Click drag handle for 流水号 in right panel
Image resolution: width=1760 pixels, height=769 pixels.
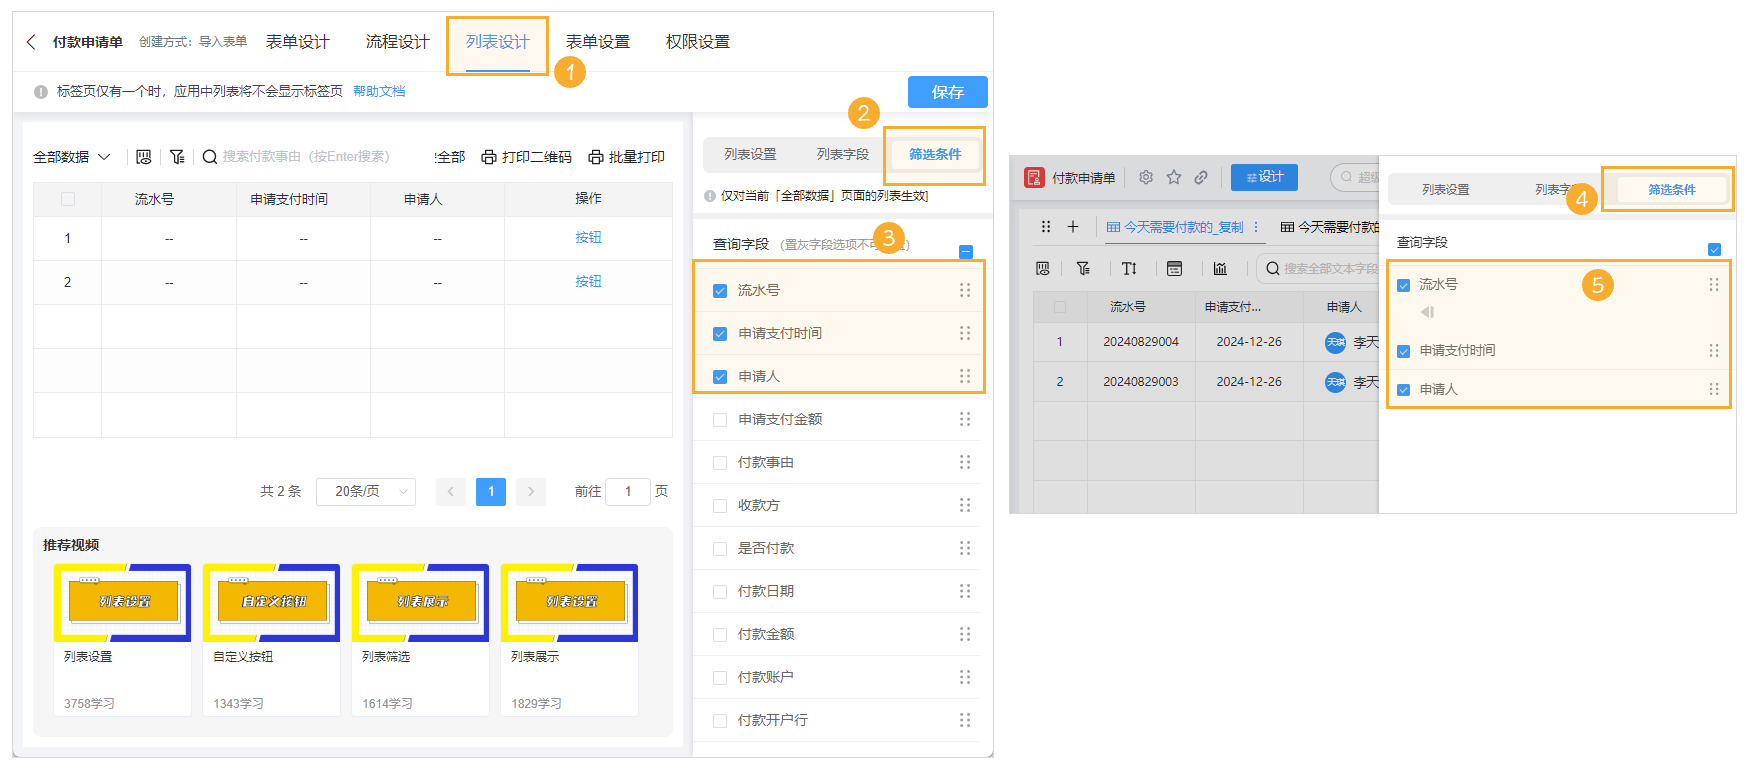(x=1714, y=284)
